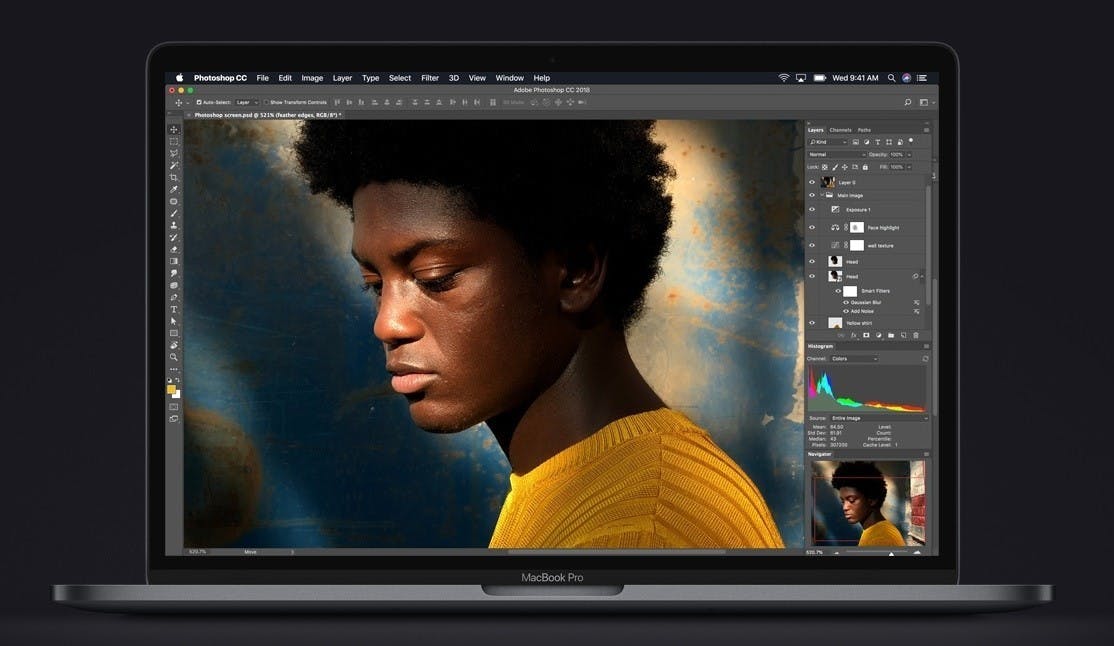
Task: Open the Histogram panel options menu
Action: pyautogui.click(x=926, y=346)
